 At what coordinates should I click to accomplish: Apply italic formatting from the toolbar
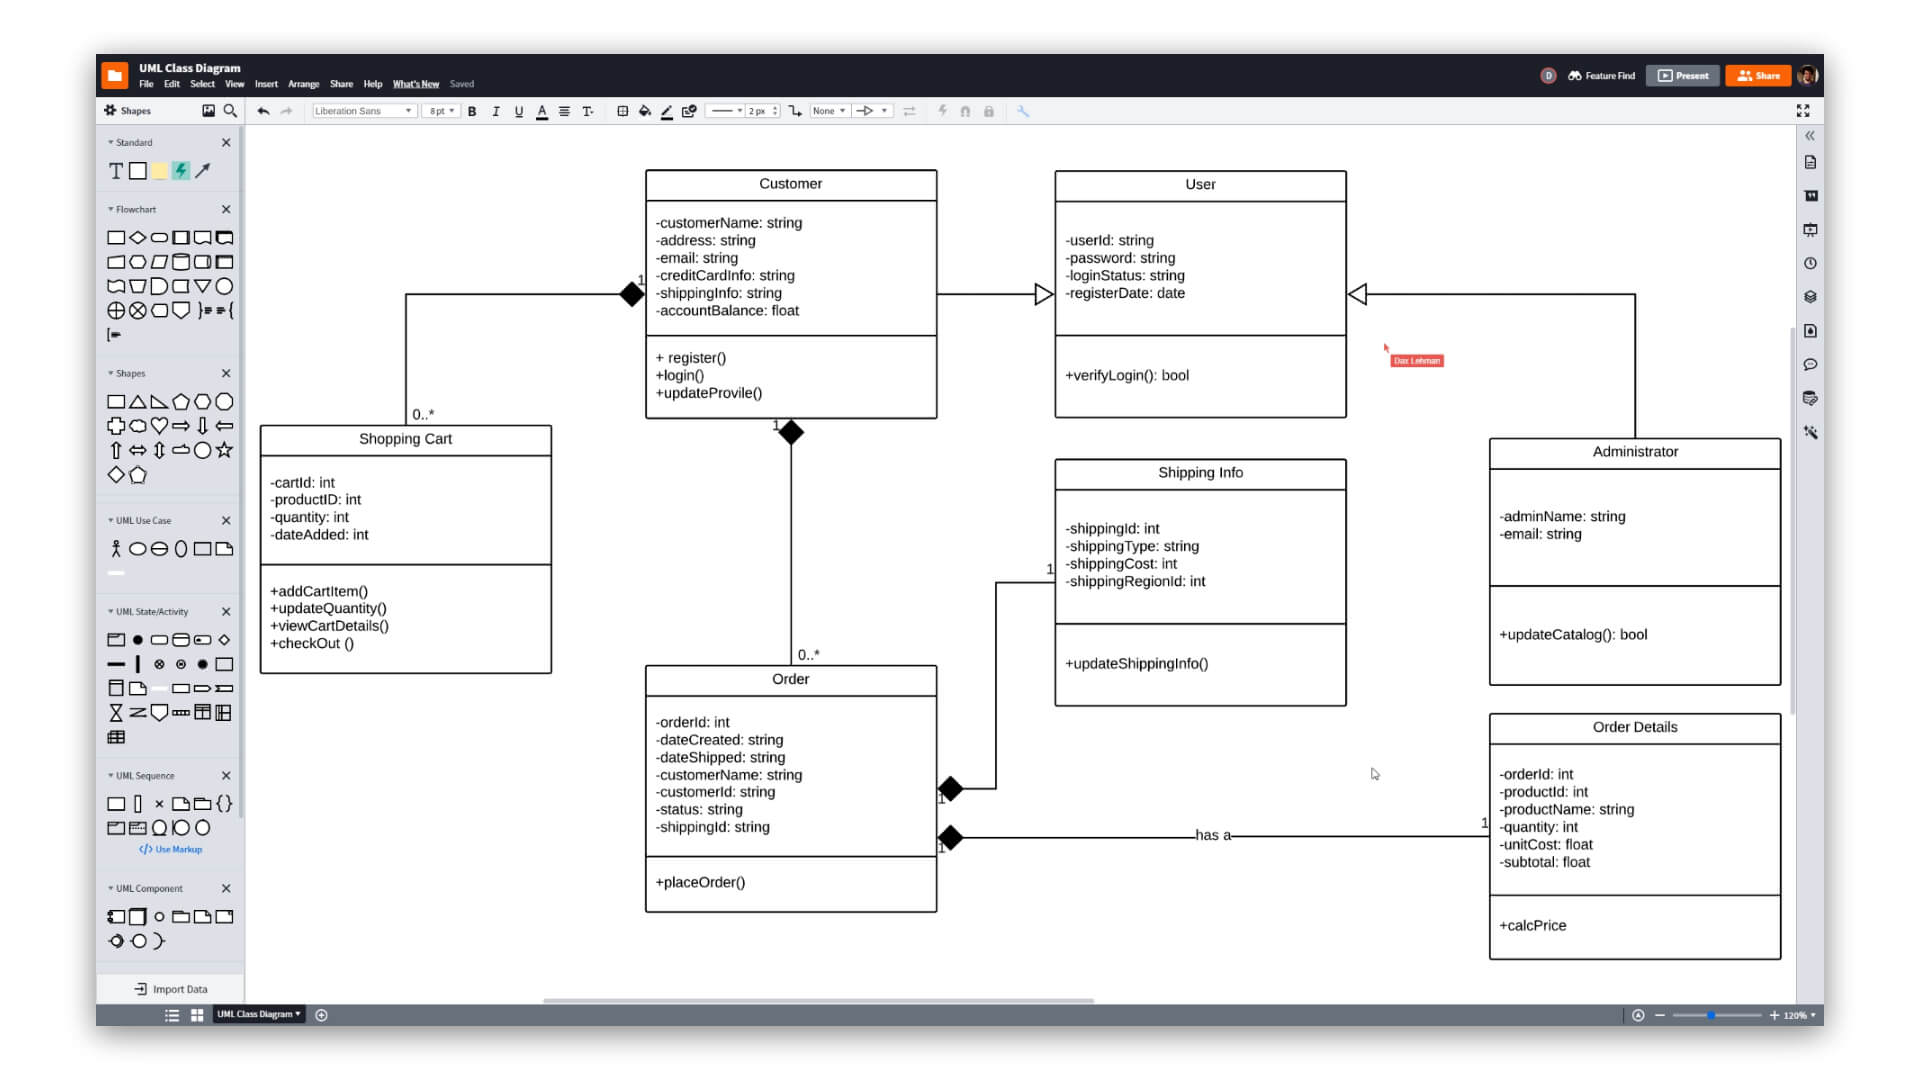coord(495,111)
